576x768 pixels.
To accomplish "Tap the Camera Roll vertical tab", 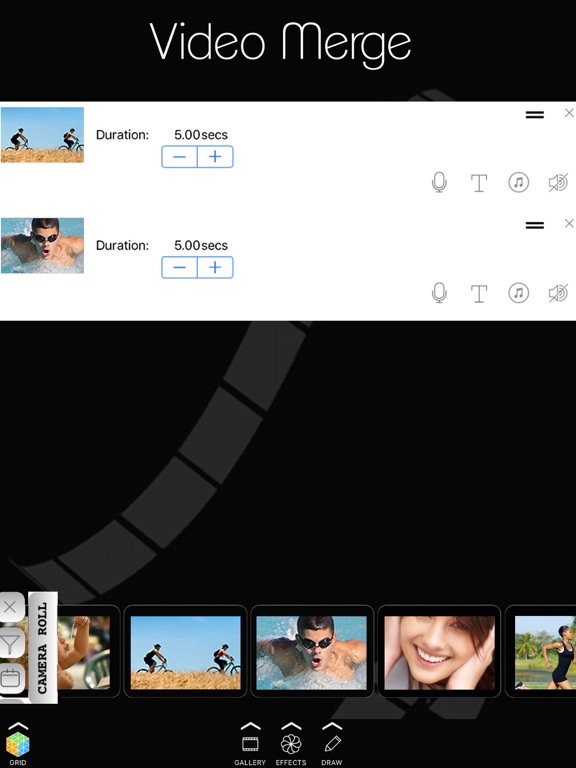I will pos(43,648).
